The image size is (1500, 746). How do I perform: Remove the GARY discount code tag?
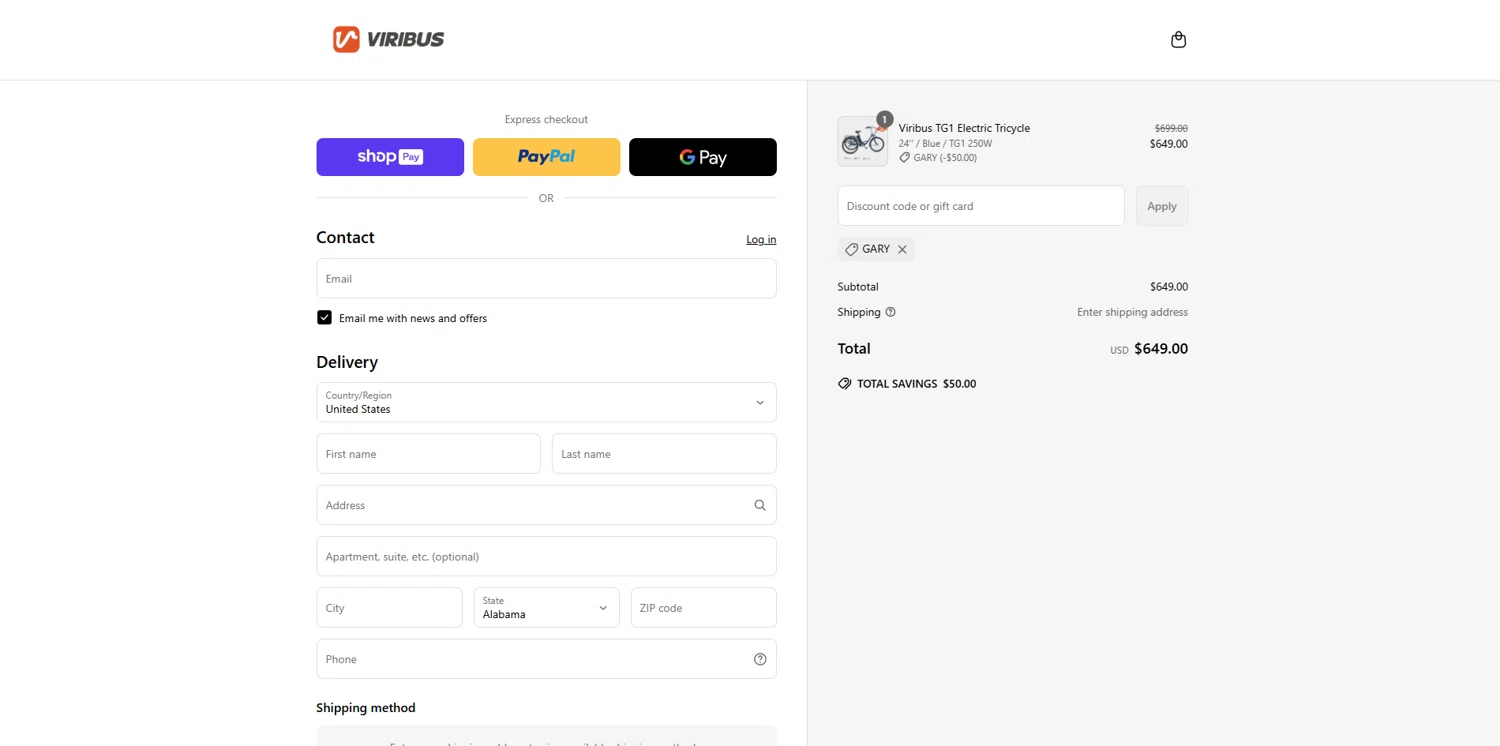click(902, 249)
